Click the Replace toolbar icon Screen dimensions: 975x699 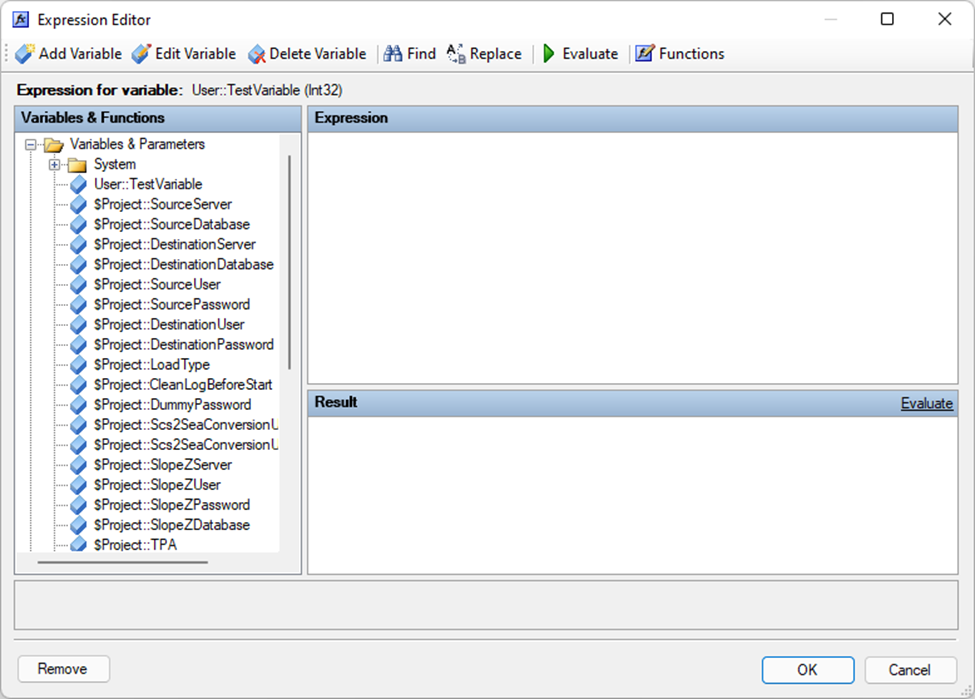coord(456,53)
